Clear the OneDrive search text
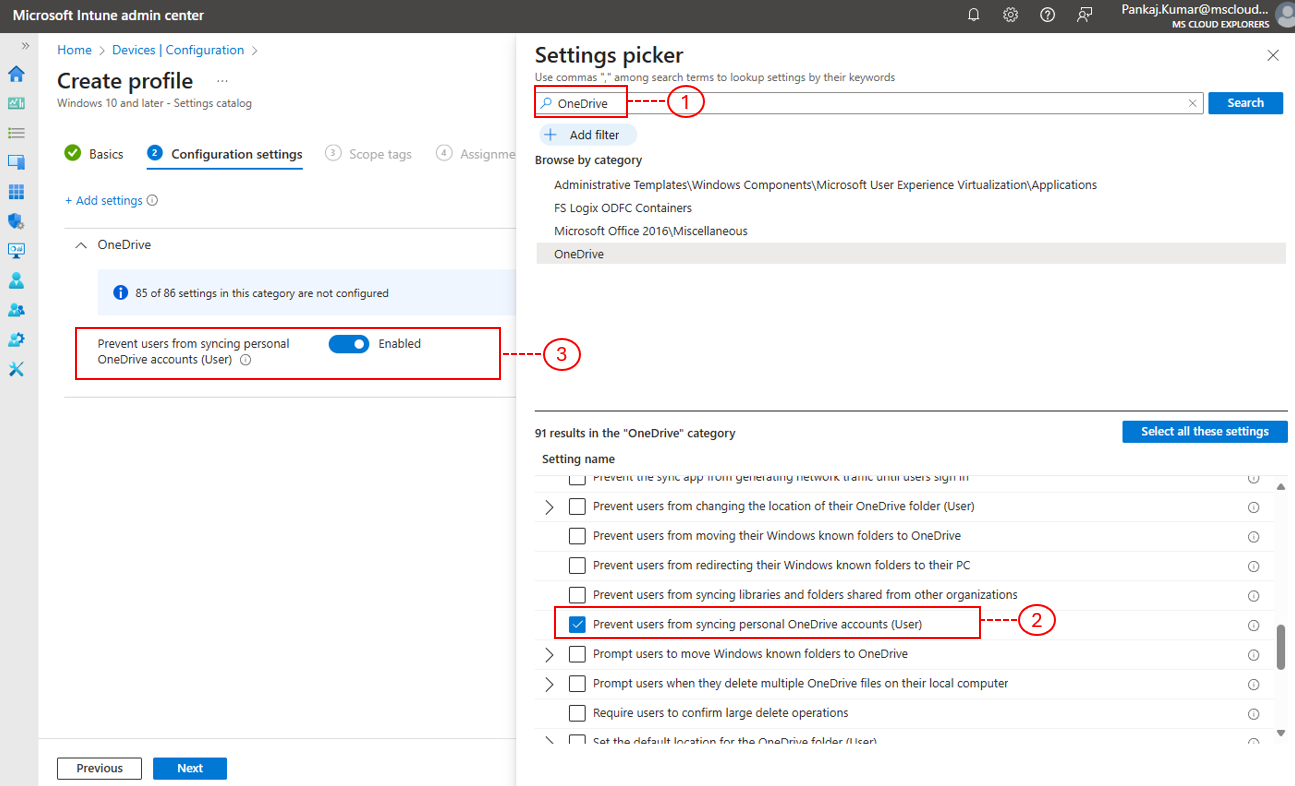 1192,103
